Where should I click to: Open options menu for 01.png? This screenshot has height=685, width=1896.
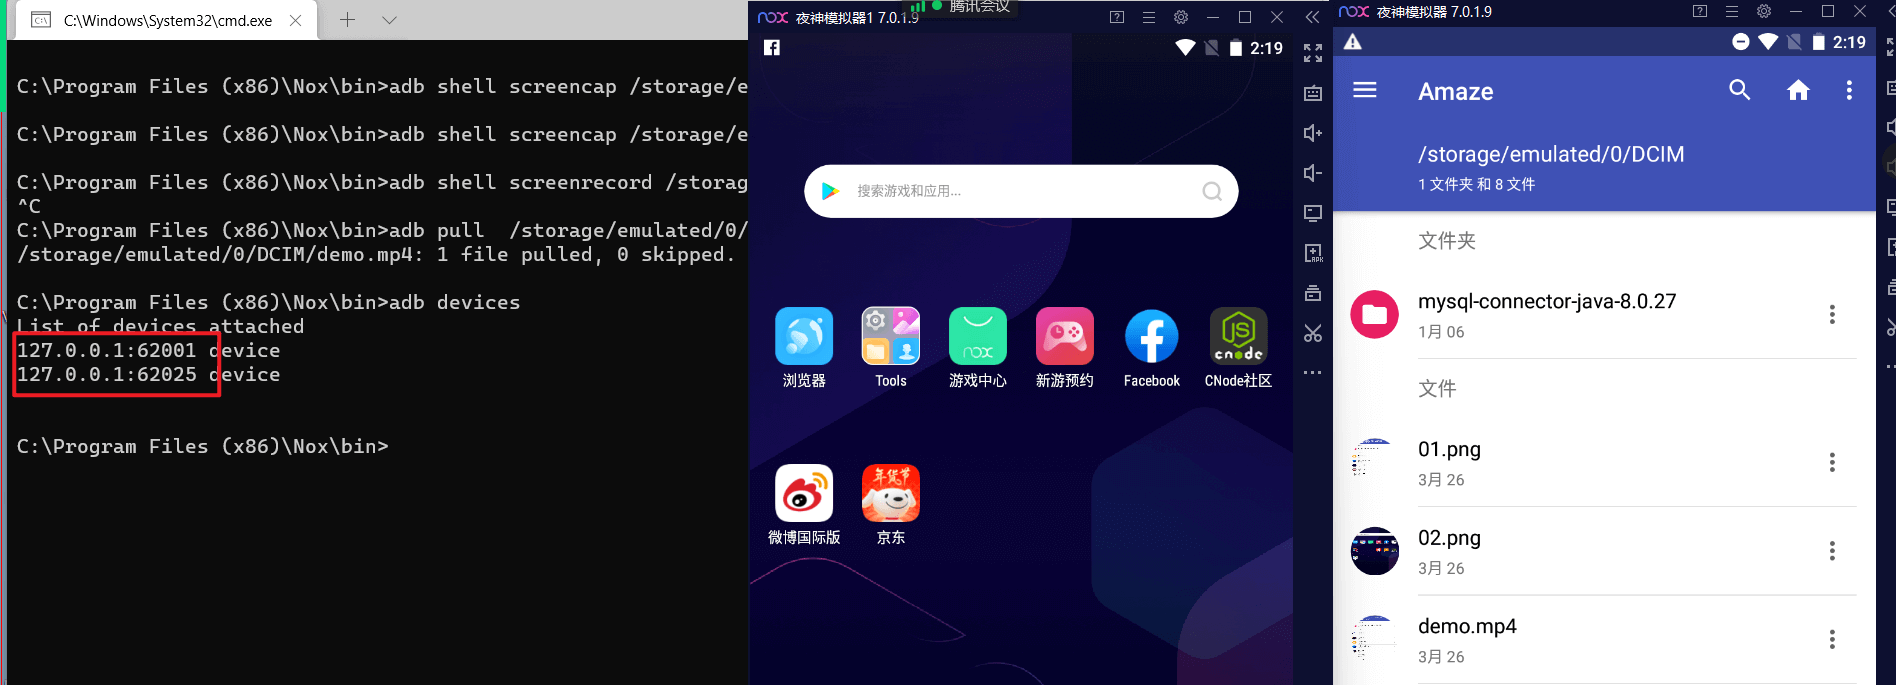[1832, 462]
